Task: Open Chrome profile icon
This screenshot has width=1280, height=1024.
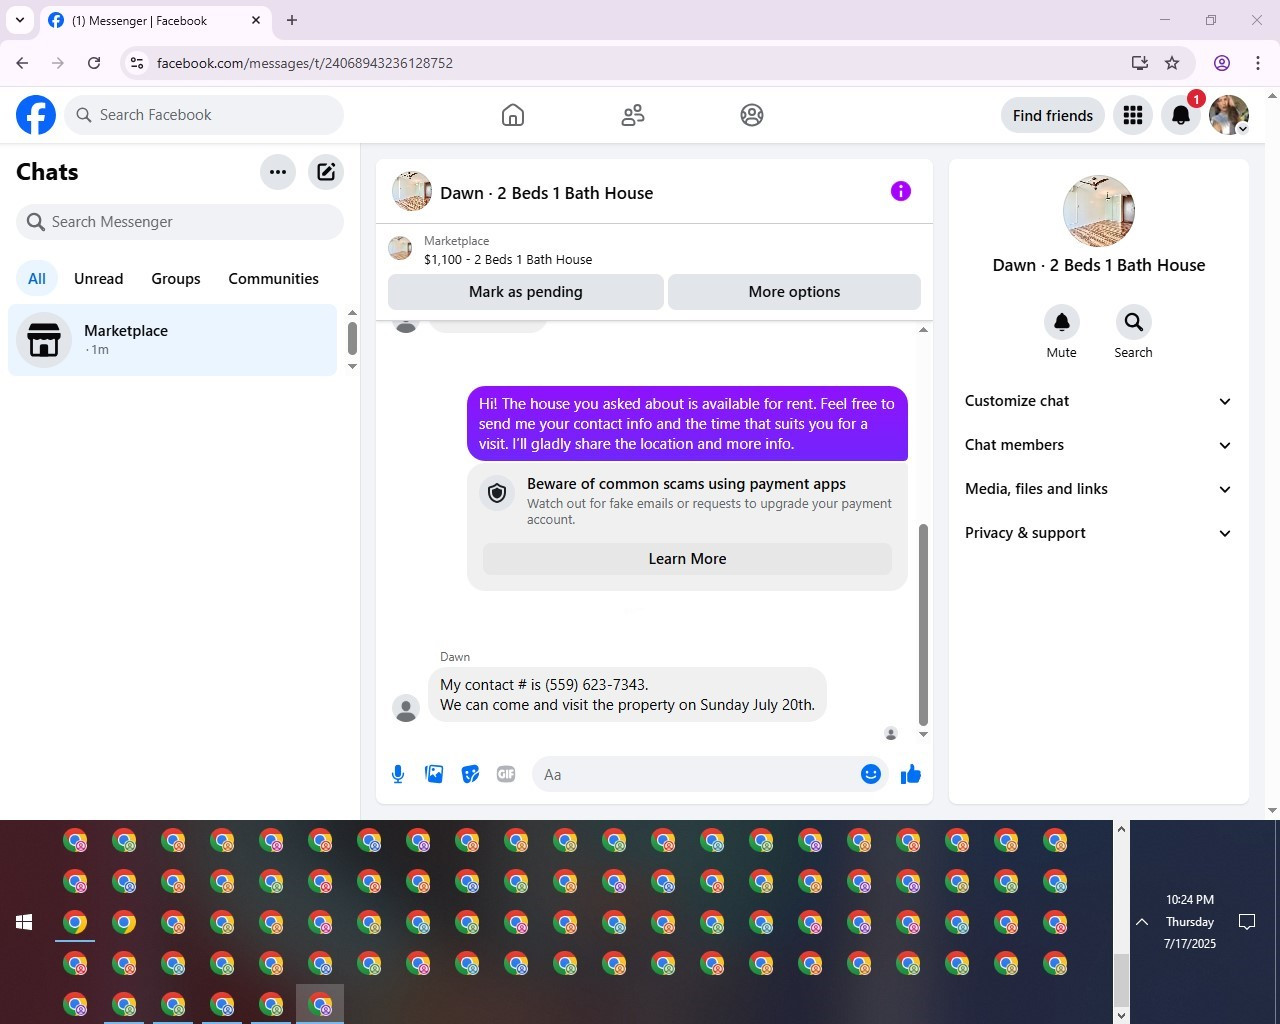Action: 1222,63
